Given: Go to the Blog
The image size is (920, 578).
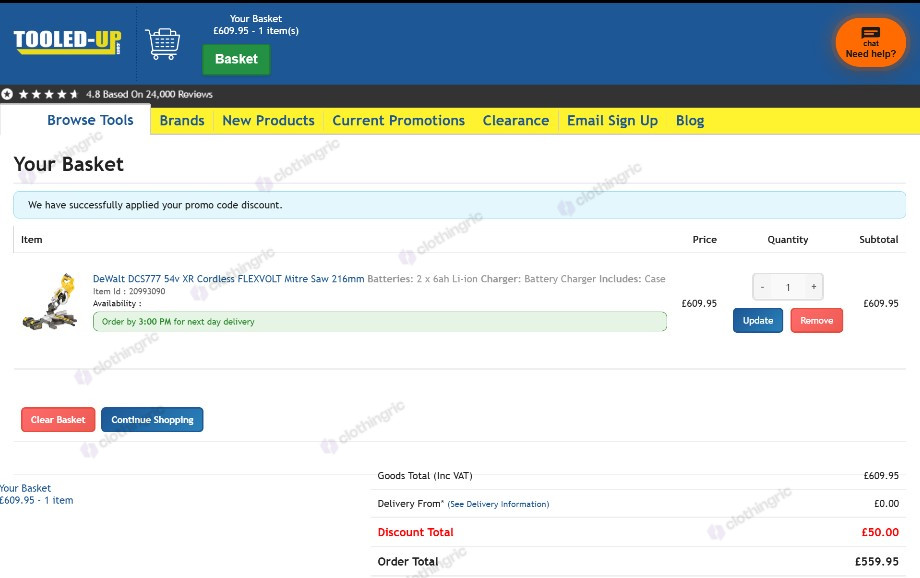Looking at the screenshot, I should (x=689, y=120).
